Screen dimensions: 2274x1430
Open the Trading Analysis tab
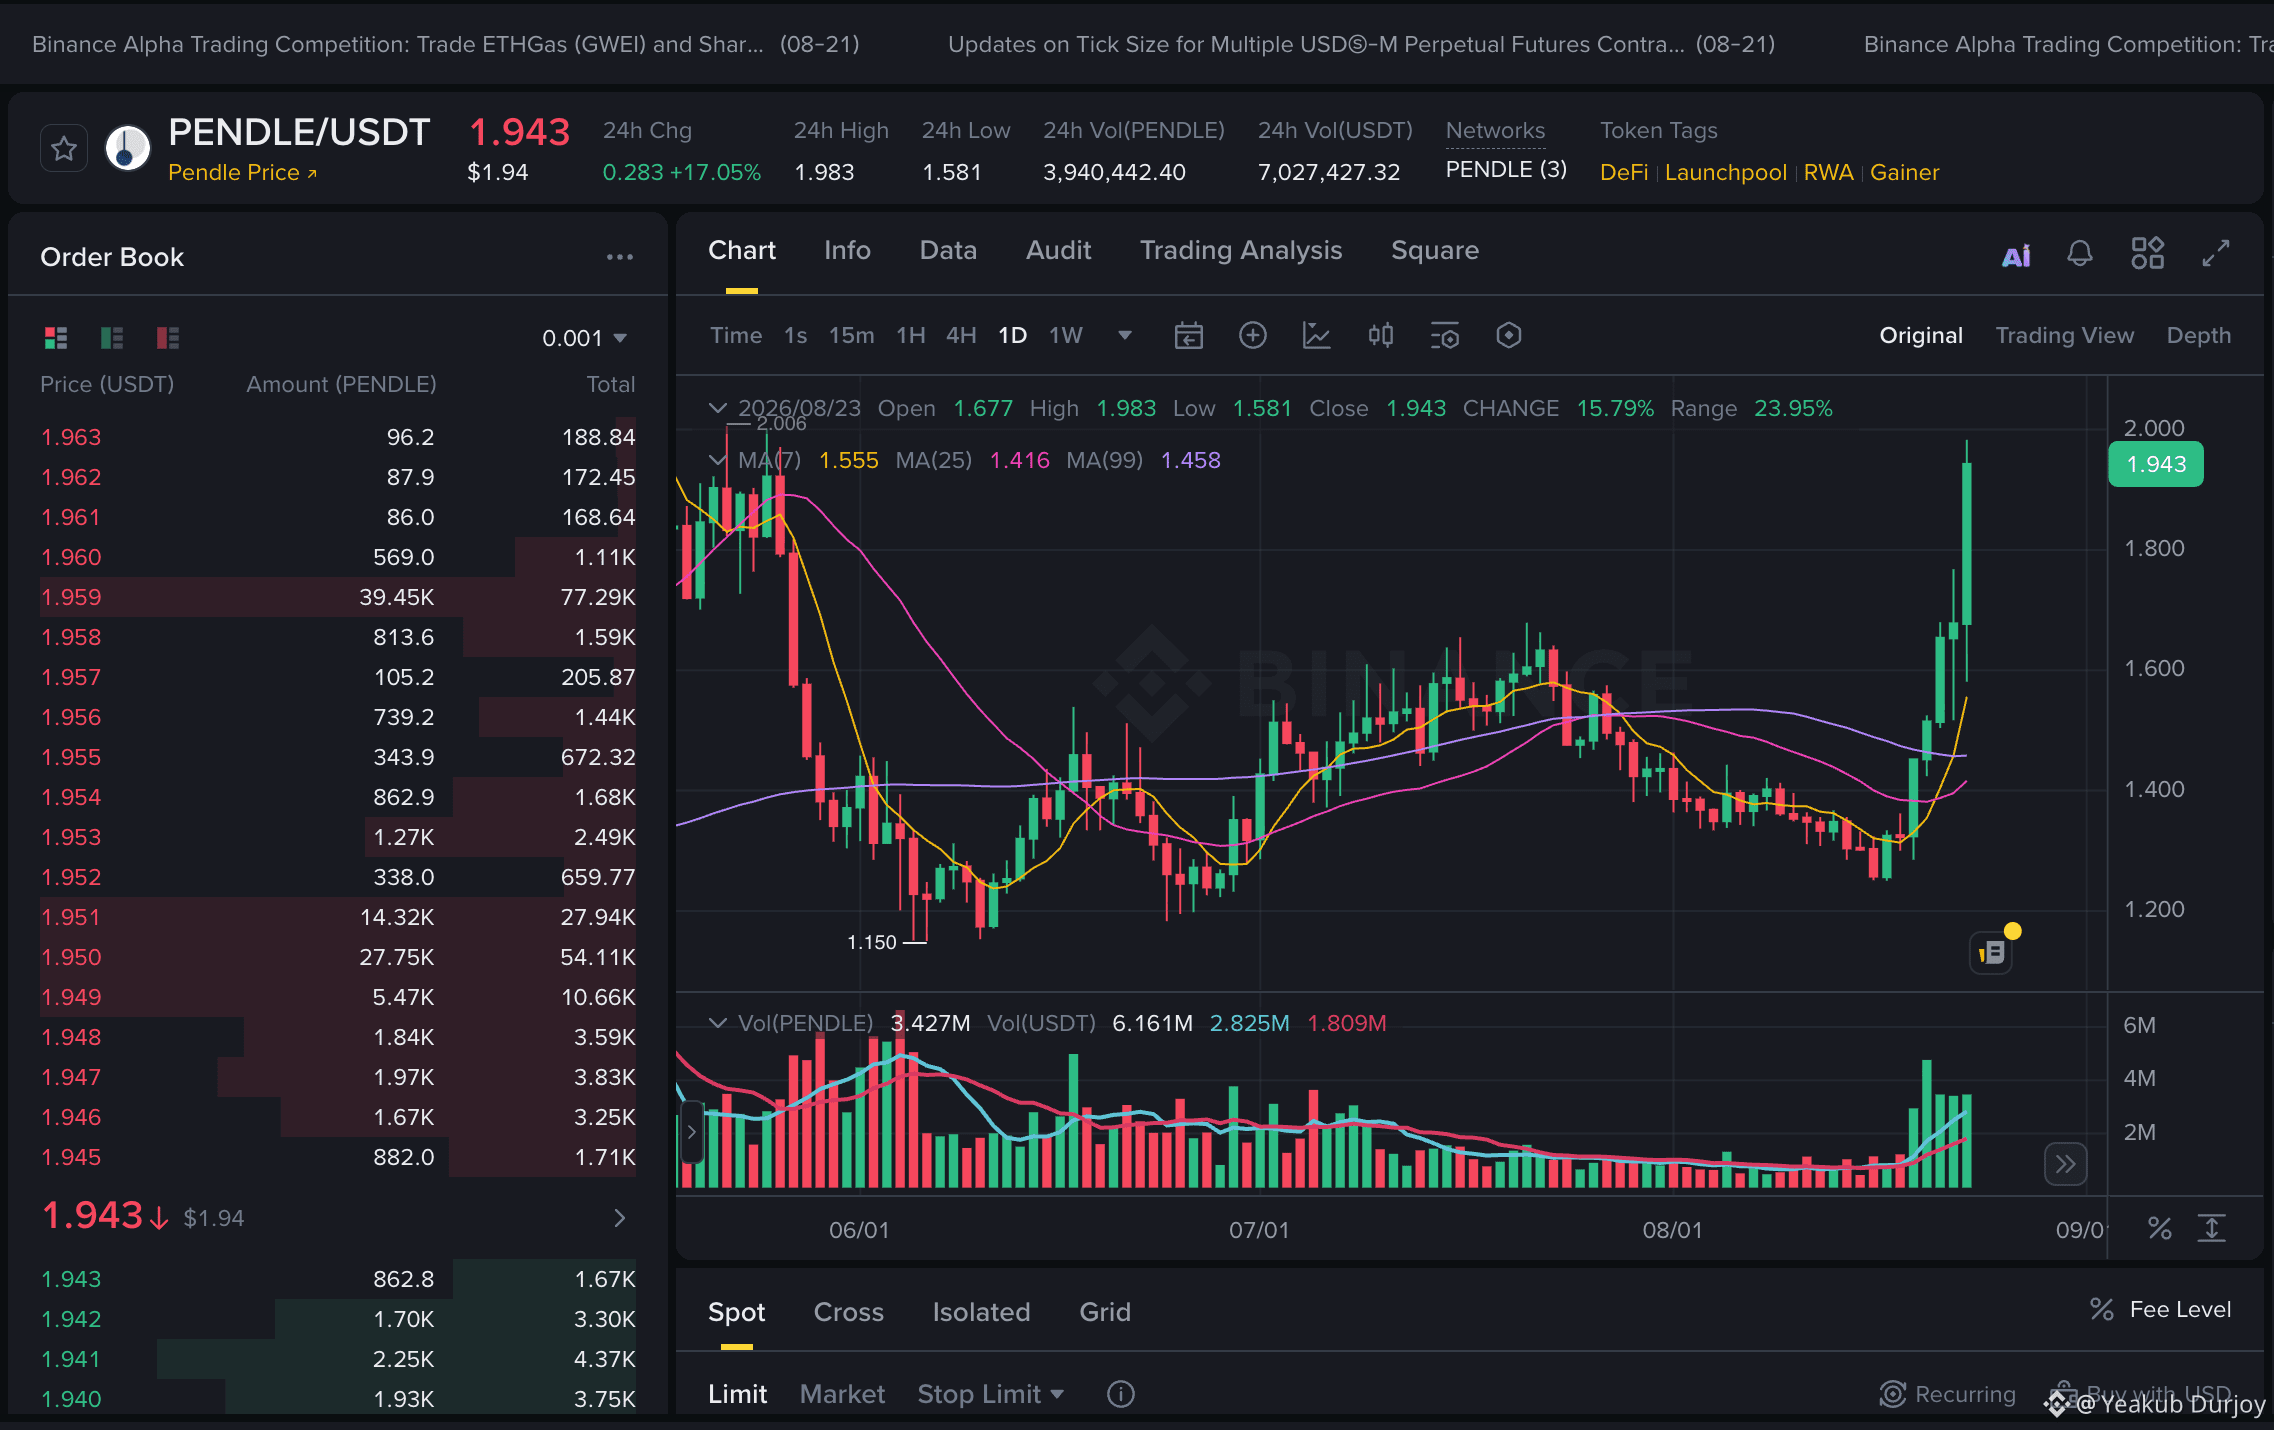(1241, 250)
